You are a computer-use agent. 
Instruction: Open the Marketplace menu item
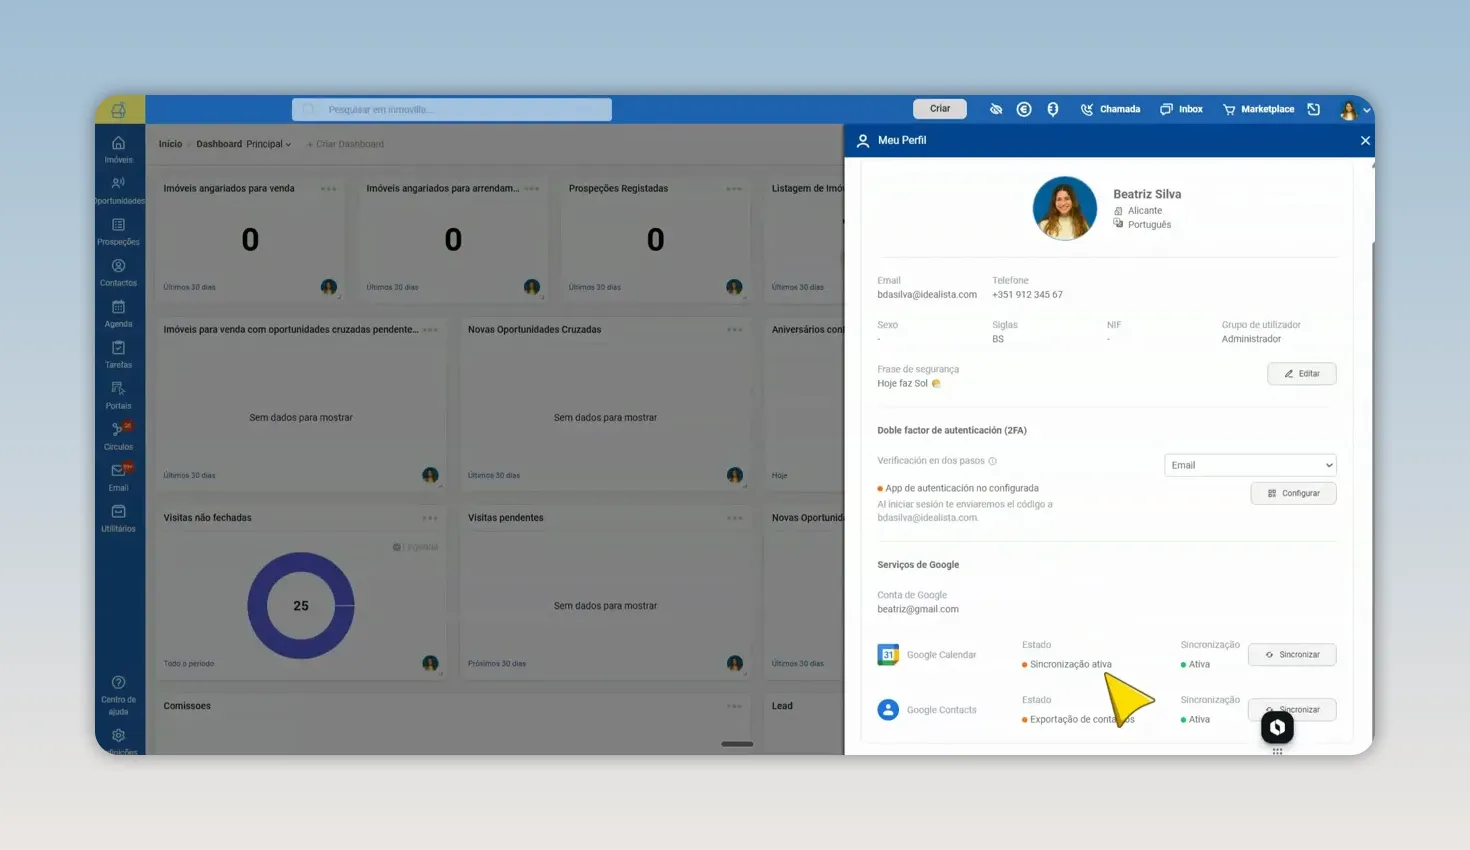click(x=1258, y=109)
